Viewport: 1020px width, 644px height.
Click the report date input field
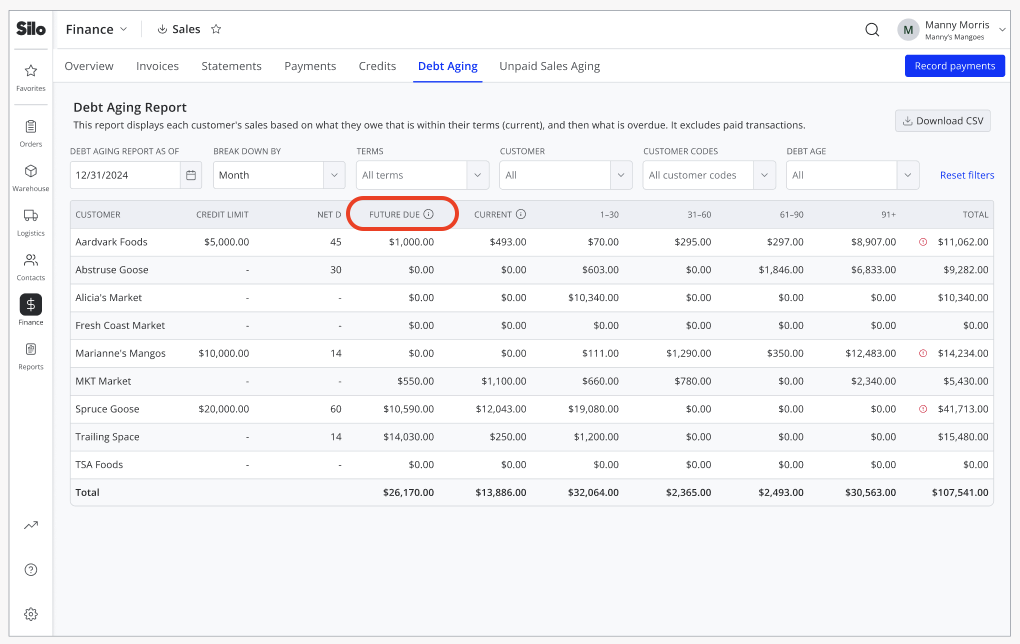pyautogui.click(x=126, y=175)
